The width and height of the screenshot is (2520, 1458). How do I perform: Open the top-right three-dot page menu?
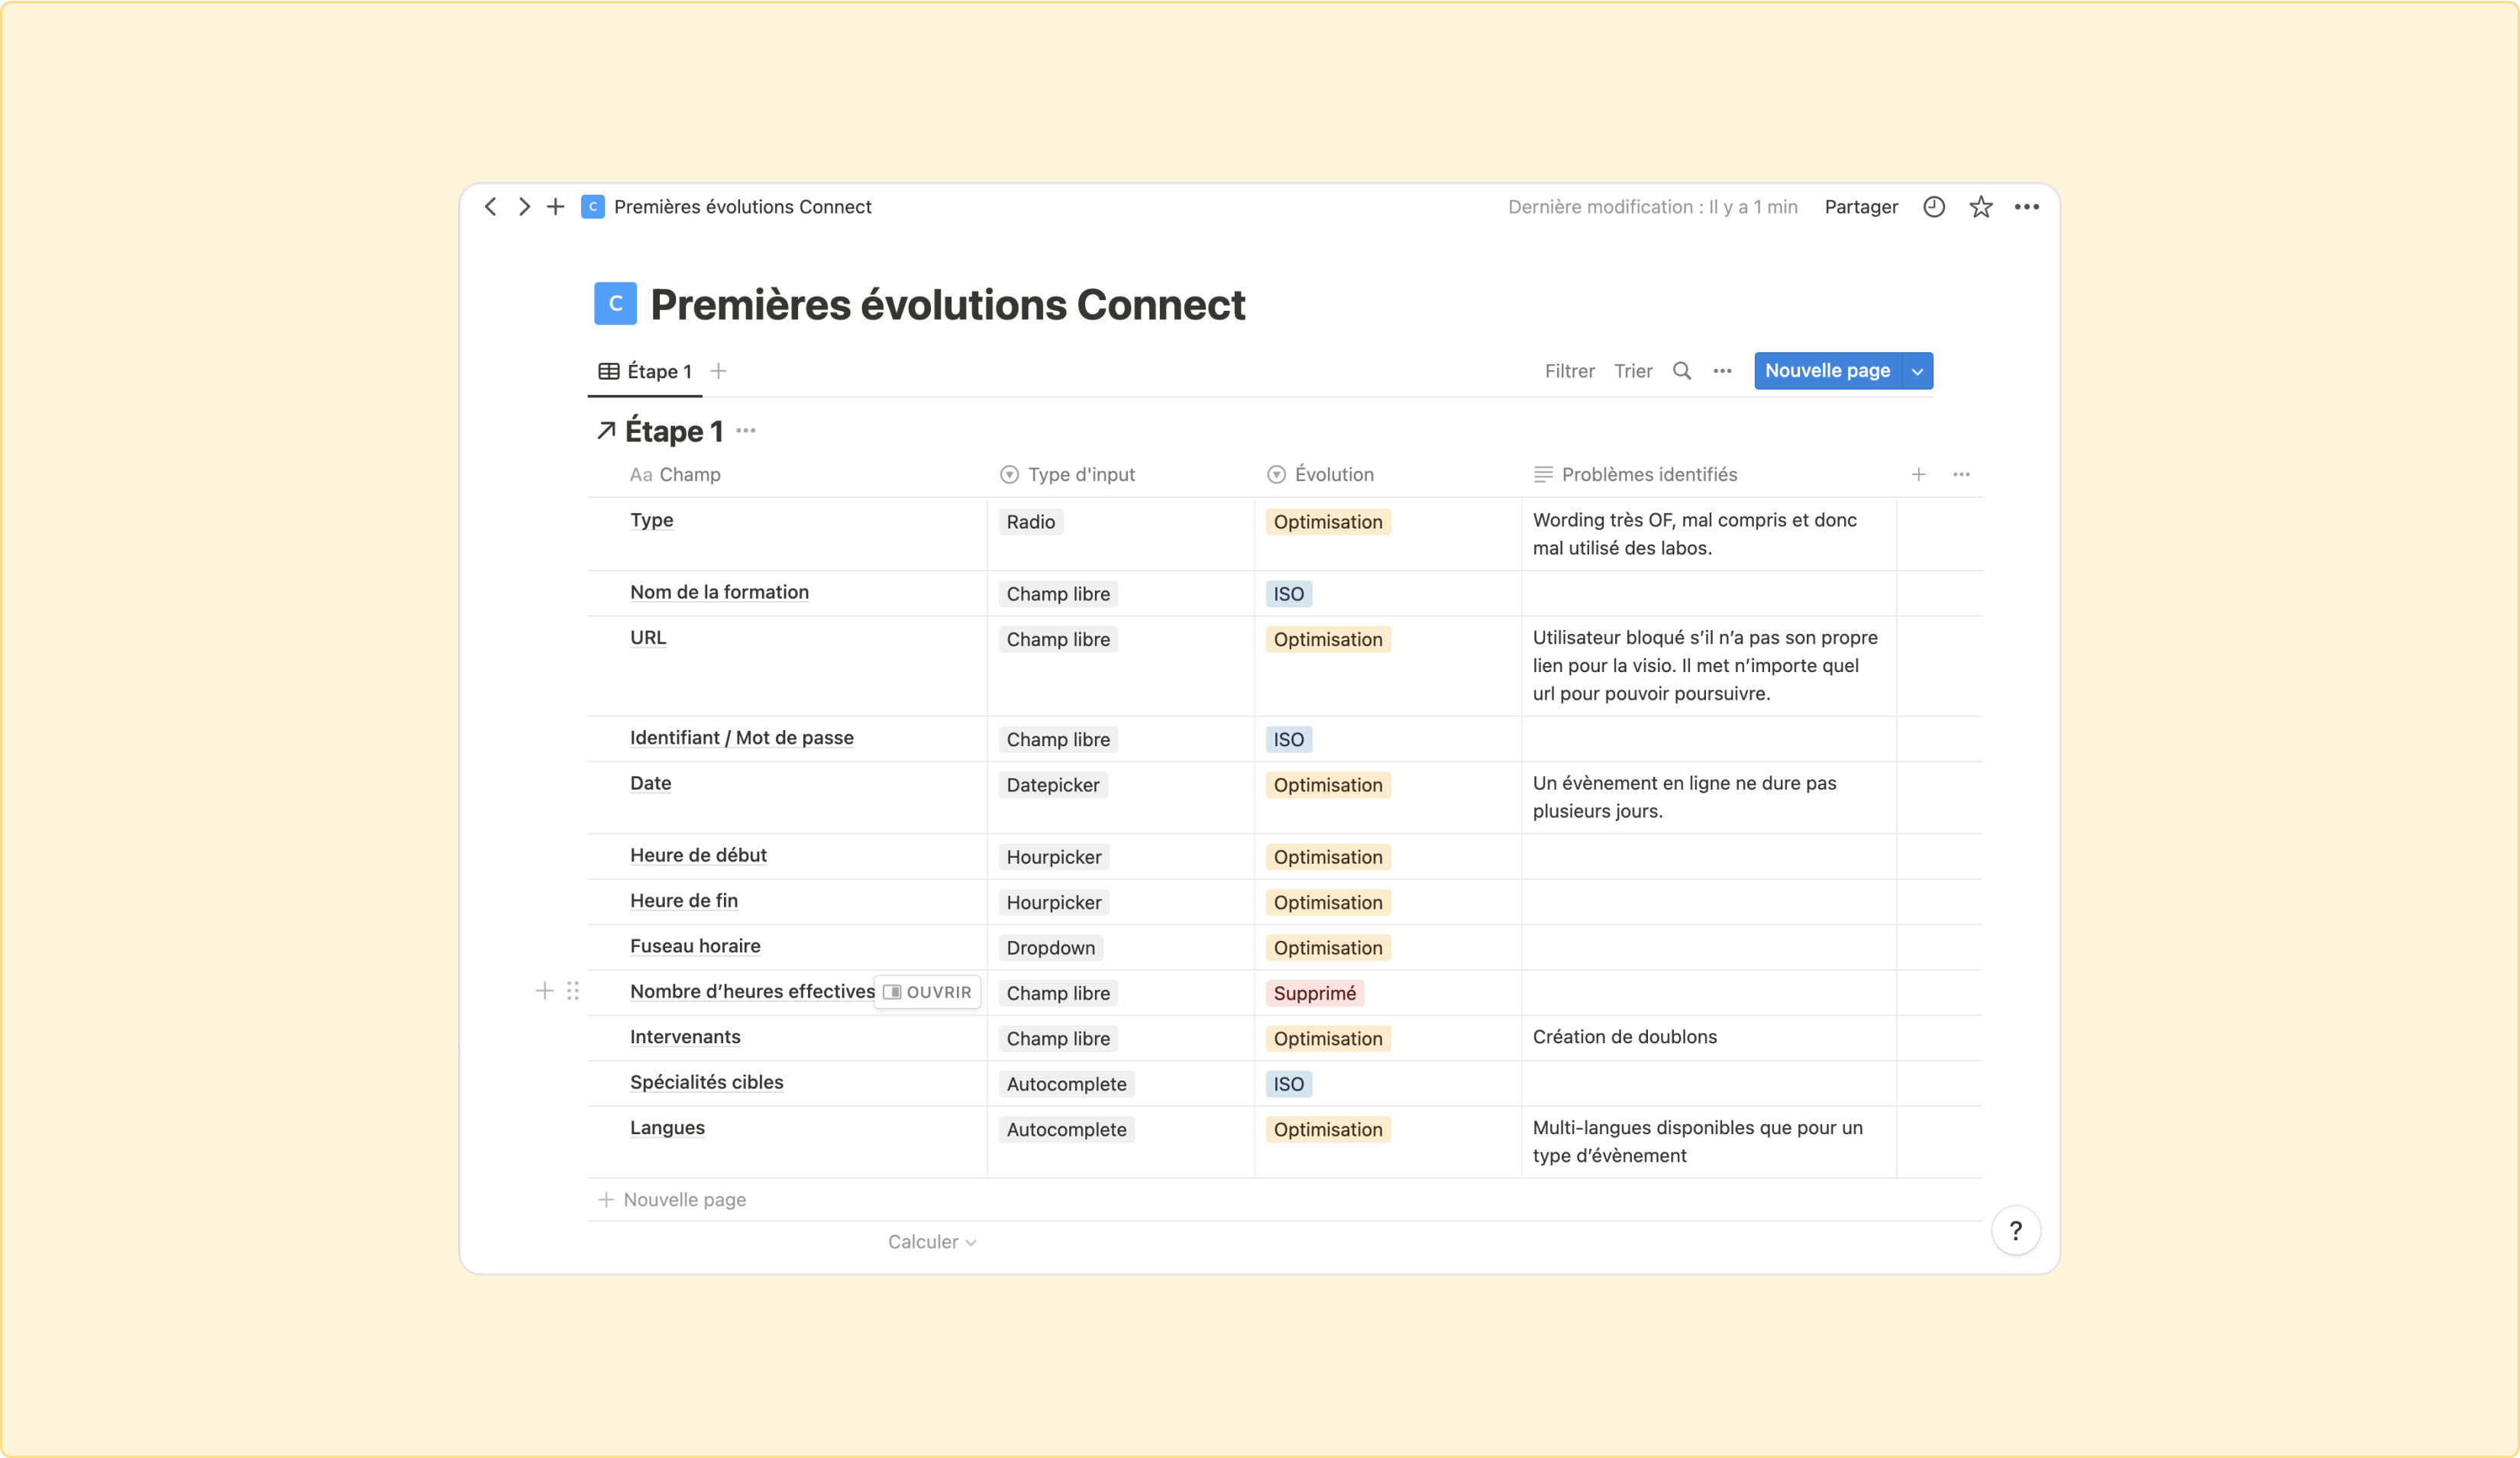[2026, 206]
